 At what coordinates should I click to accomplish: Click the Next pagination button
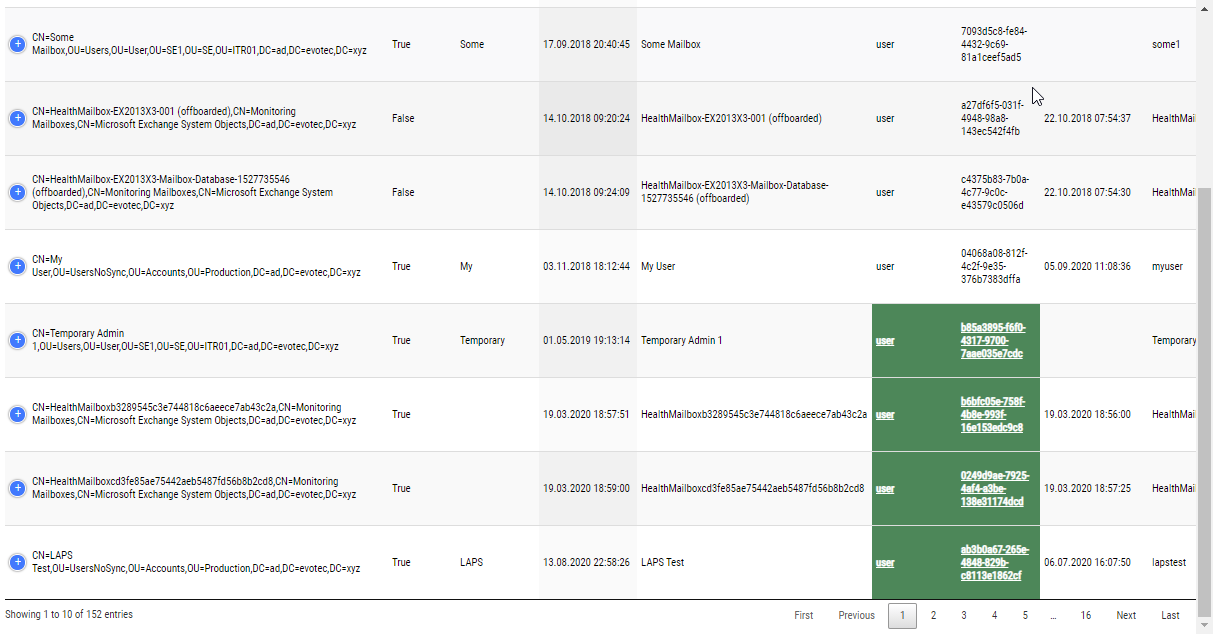coord(1126,615)
